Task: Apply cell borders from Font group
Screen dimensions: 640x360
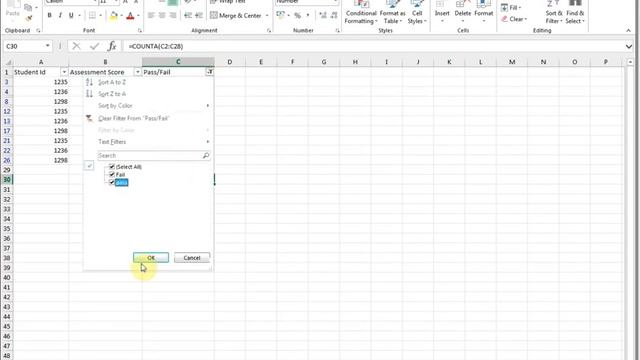Action: click(92, 16)
